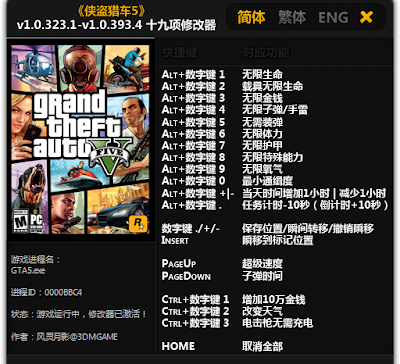Click the Alt+数字键 5 hotkey label
This screenshot has height=364, width=400.
click(x=193, y=122)
